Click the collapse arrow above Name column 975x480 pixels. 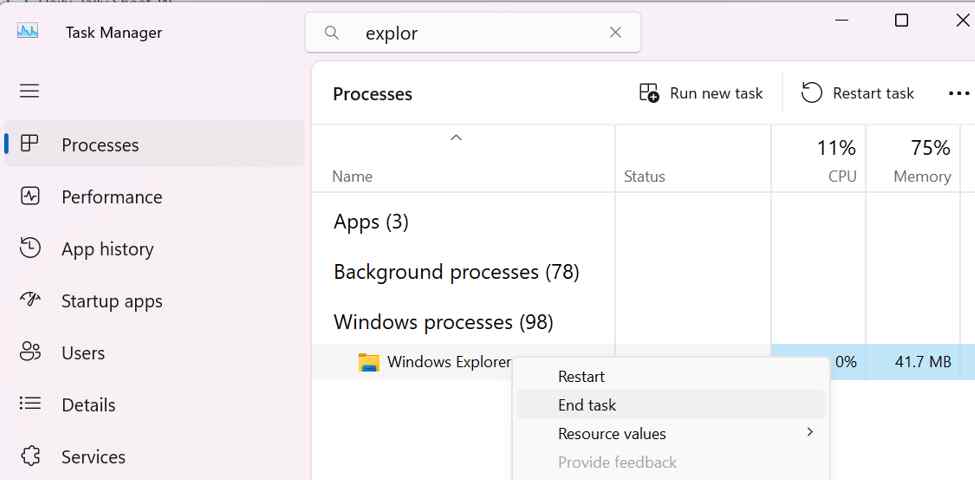[456, 138]
